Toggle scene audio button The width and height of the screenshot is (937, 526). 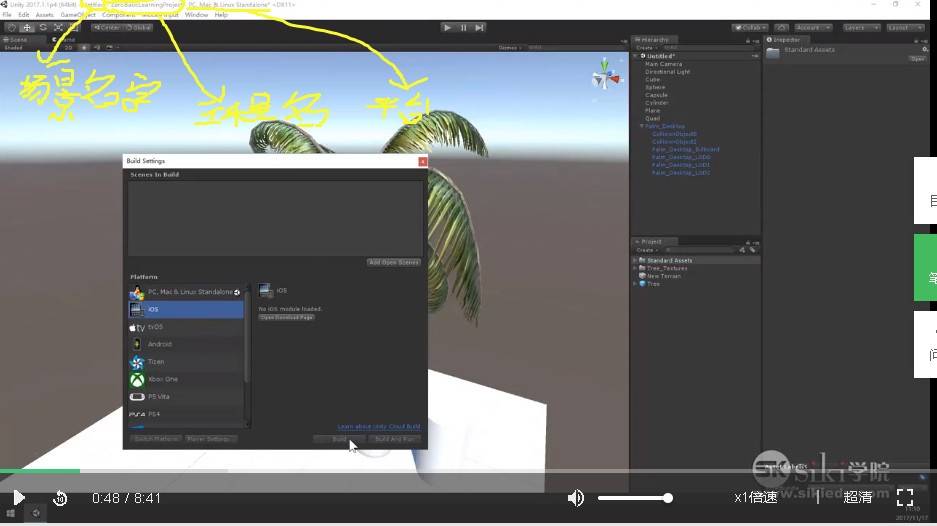(97, 48)
